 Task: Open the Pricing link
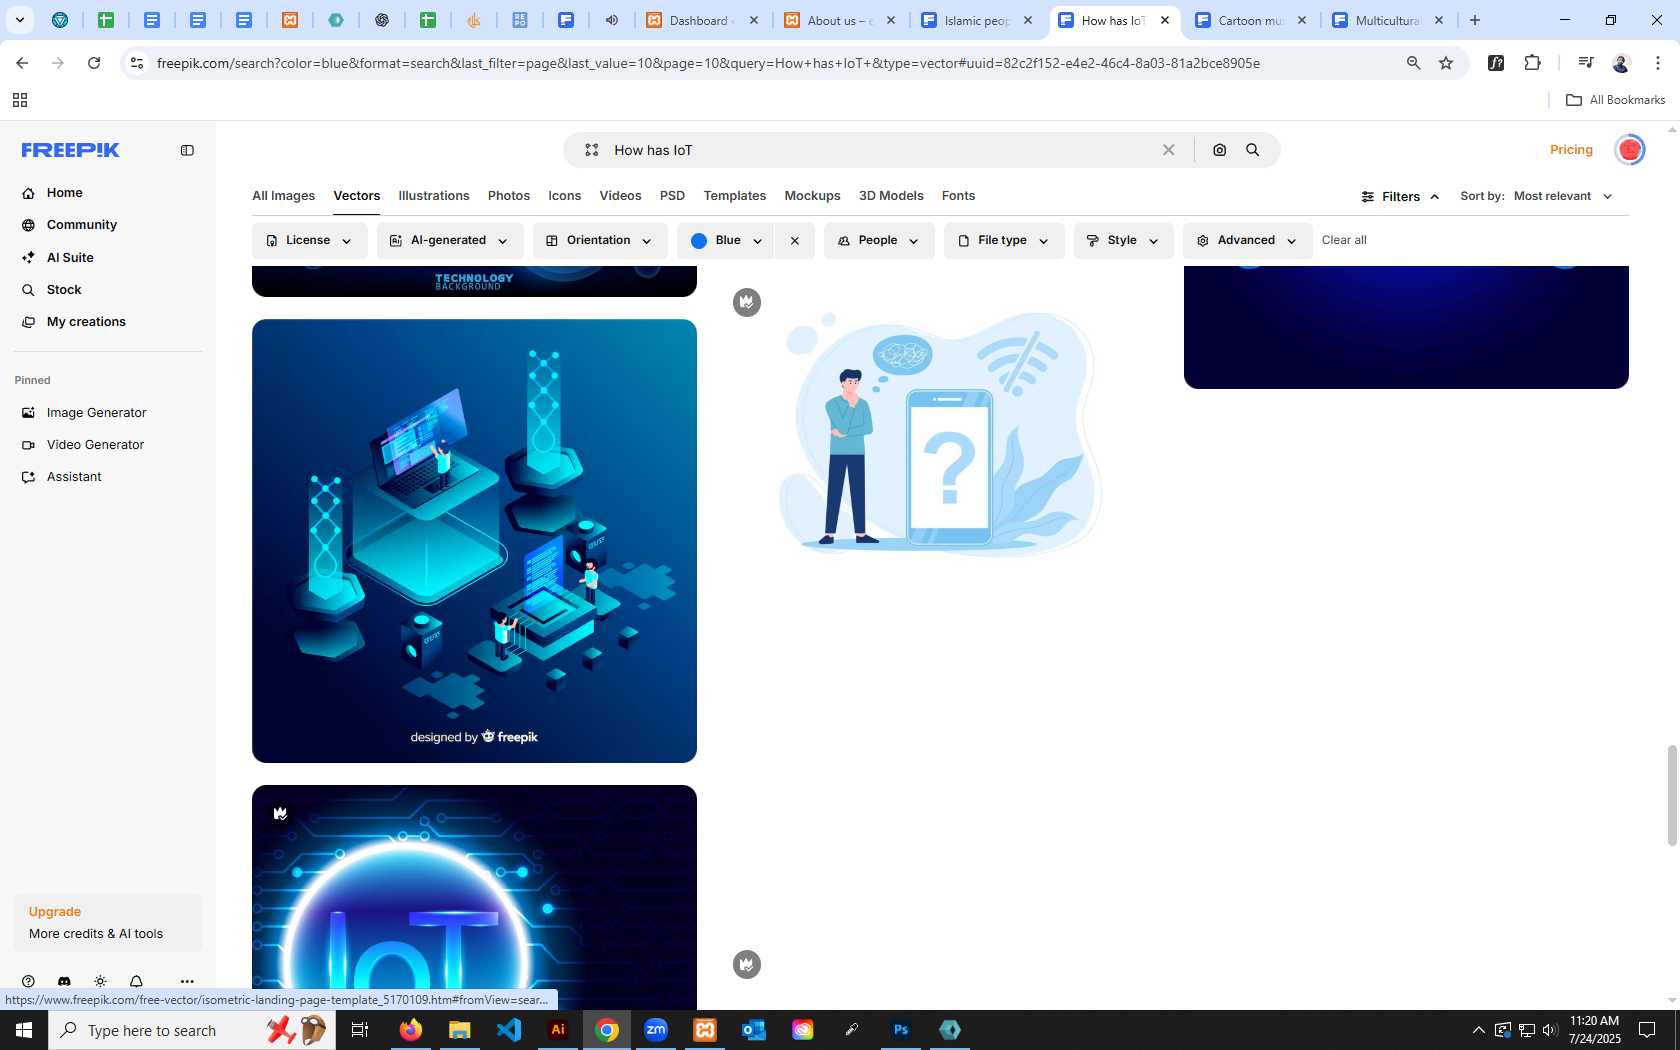[1571, 150]
